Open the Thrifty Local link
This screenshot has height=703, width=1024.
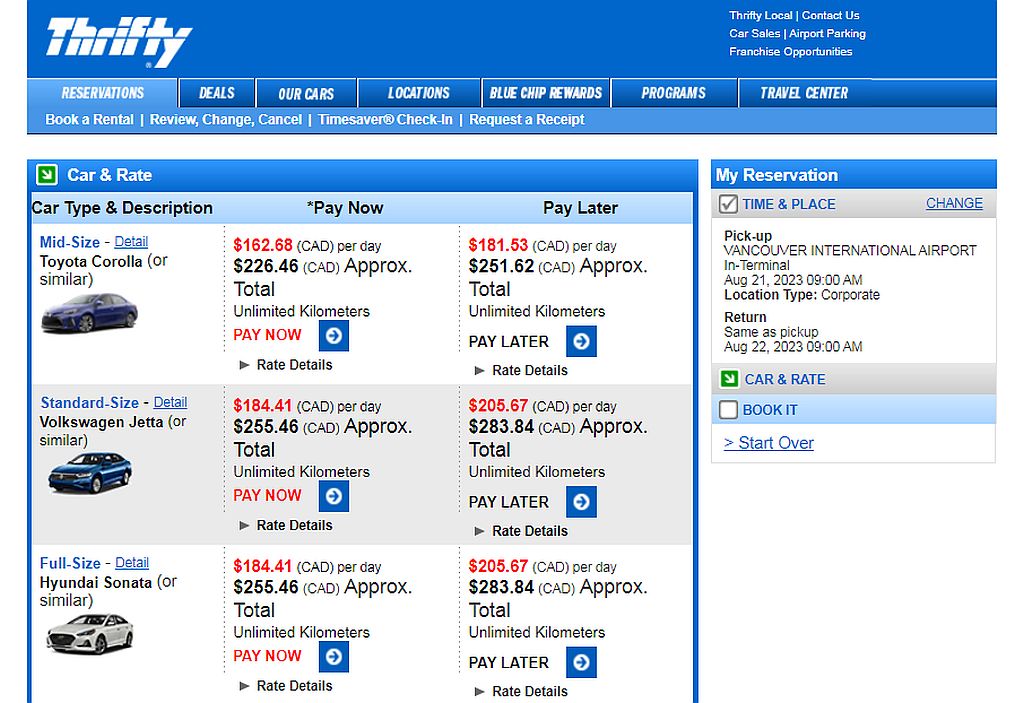click(760, 15)
